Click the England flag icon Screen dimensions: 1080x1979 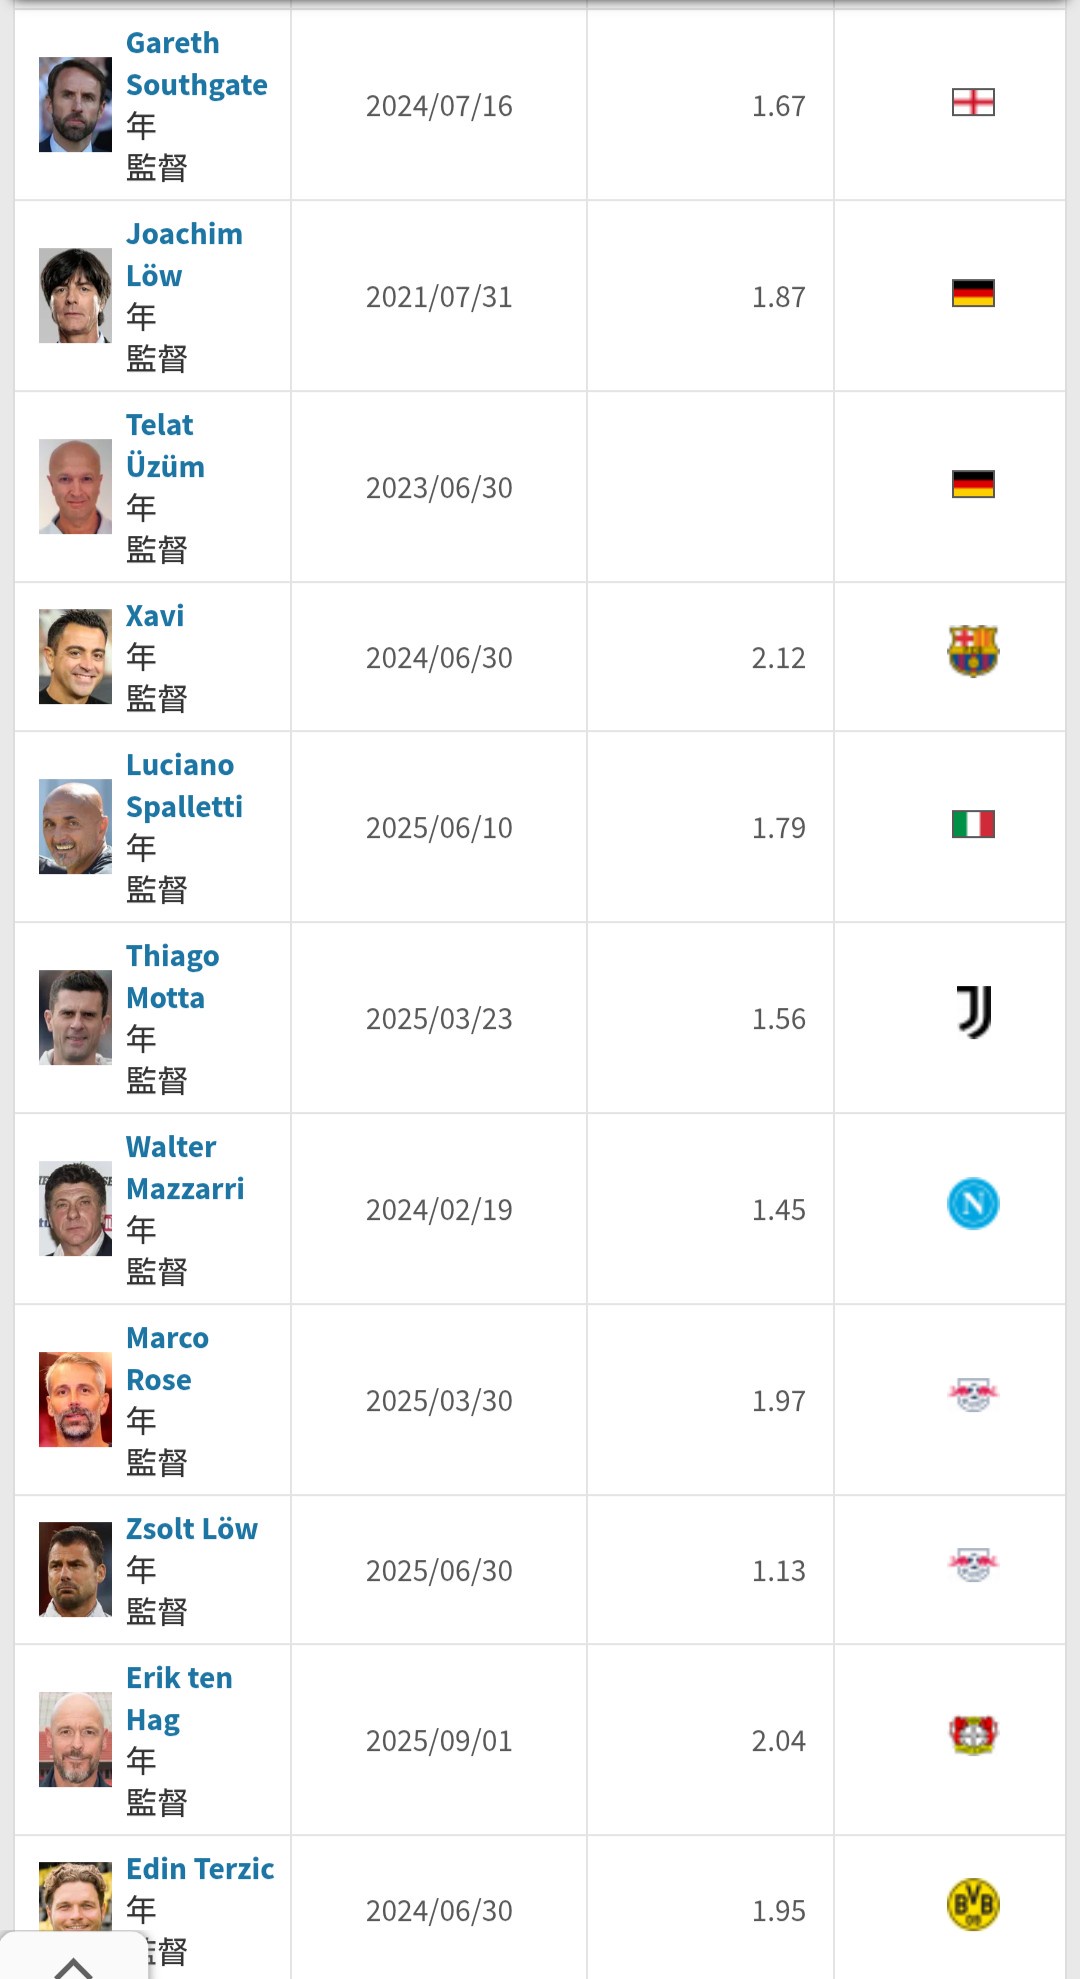(x=973, y=103)
